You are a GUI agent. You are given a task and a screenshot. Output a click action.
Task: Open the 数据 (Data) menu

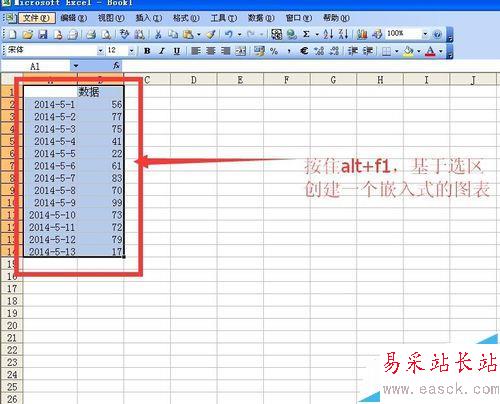(261, 18)
